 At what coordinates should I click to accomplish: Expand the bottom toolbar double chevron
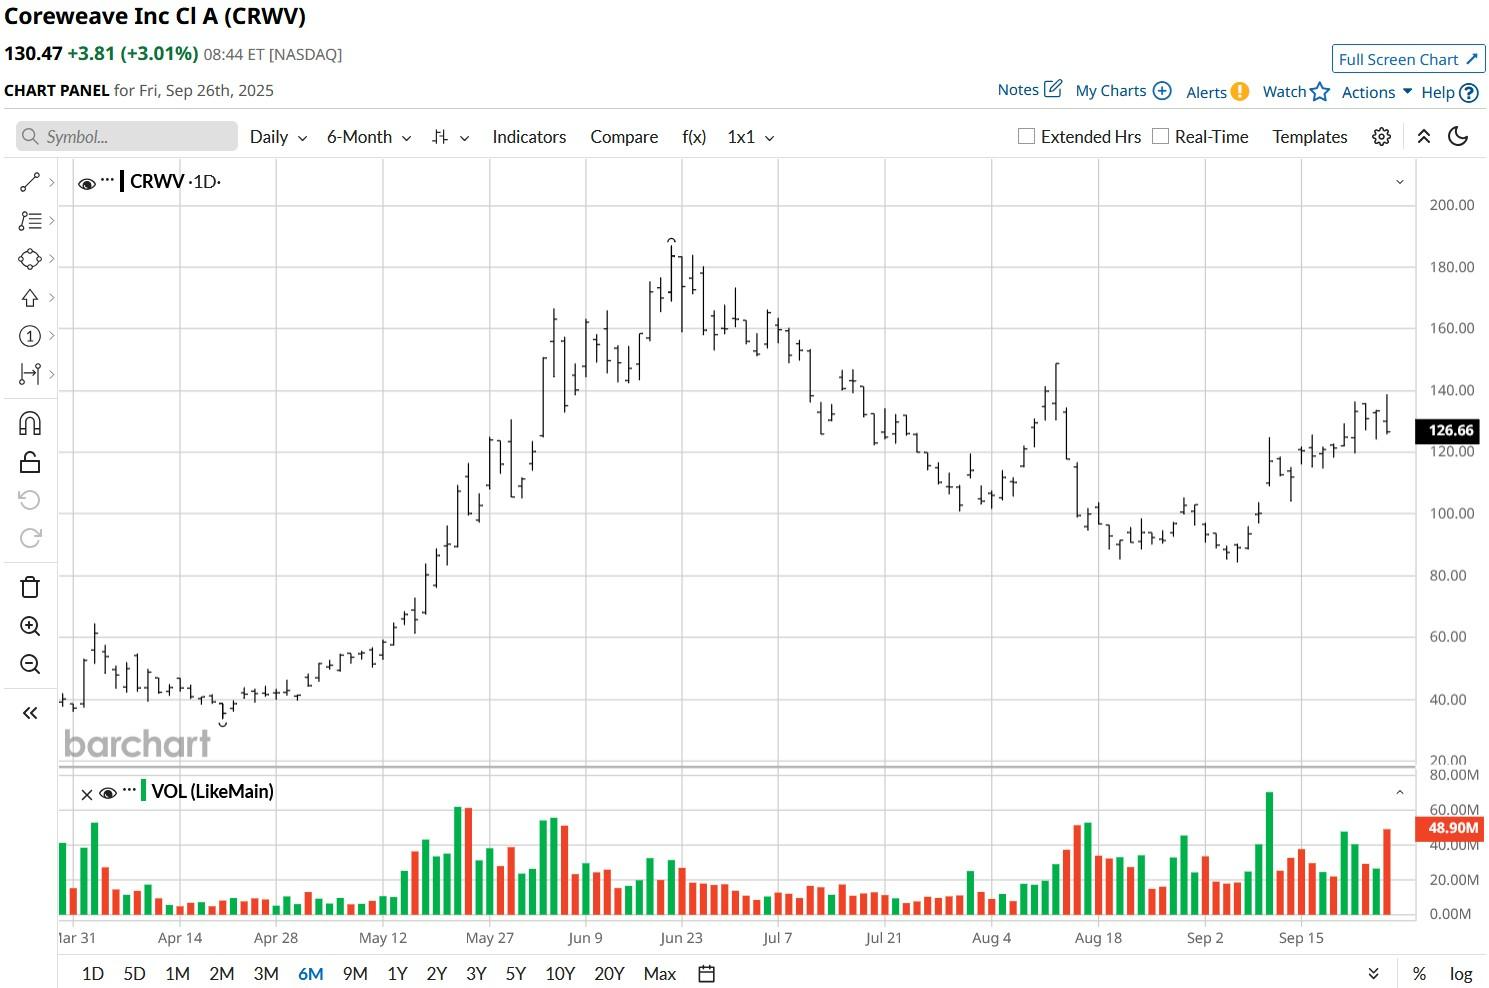pos(1373,973)
